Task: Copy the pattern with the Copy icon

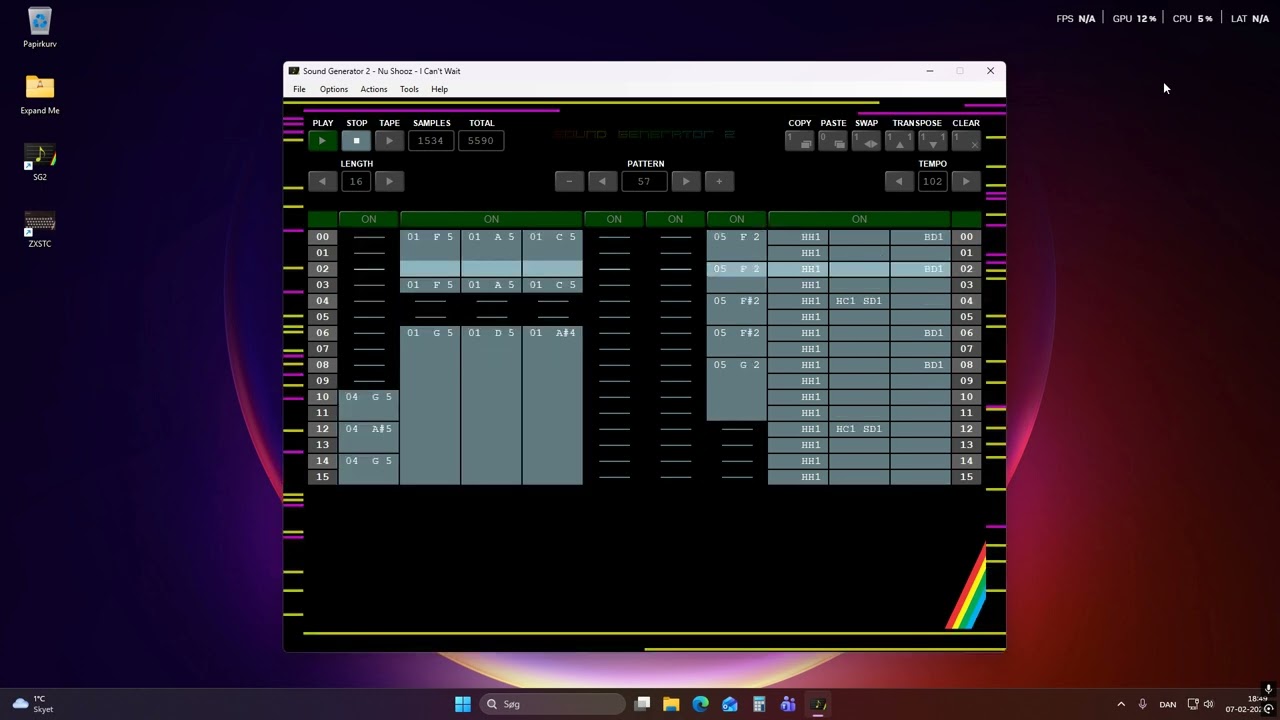Action: [x=799, y=141]
